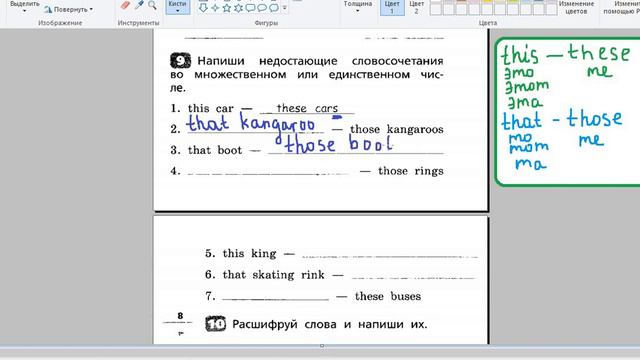
Task: Click the printed text 'those kangaroos'
Action: [x=397, y=129]
